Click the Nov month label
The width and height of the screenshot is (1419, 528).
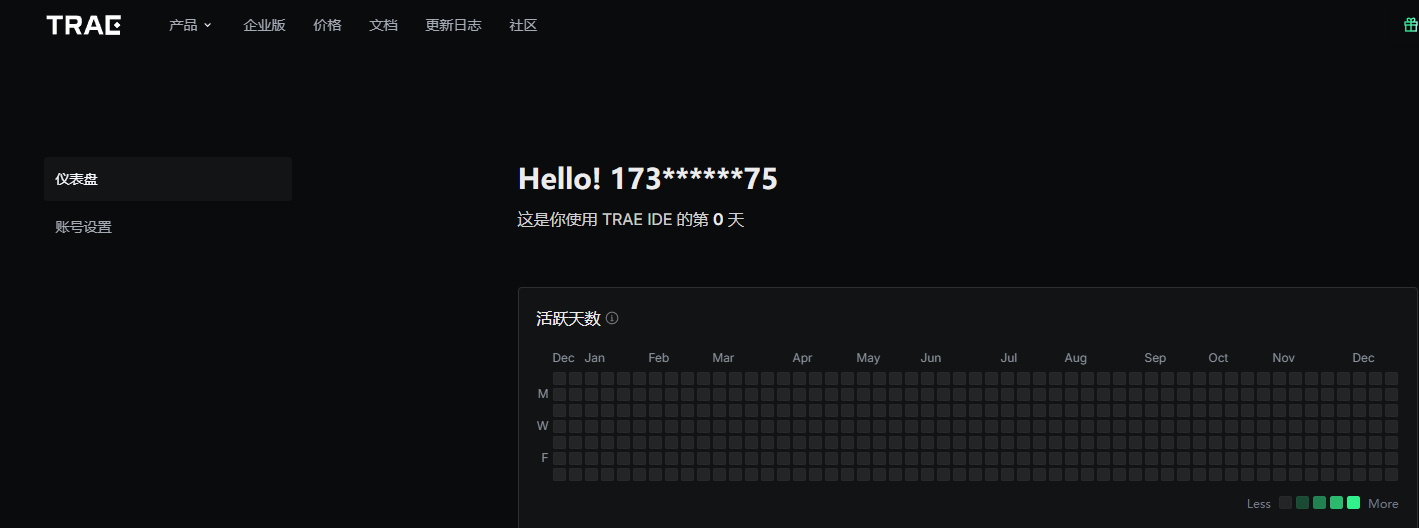[1284, 358]
